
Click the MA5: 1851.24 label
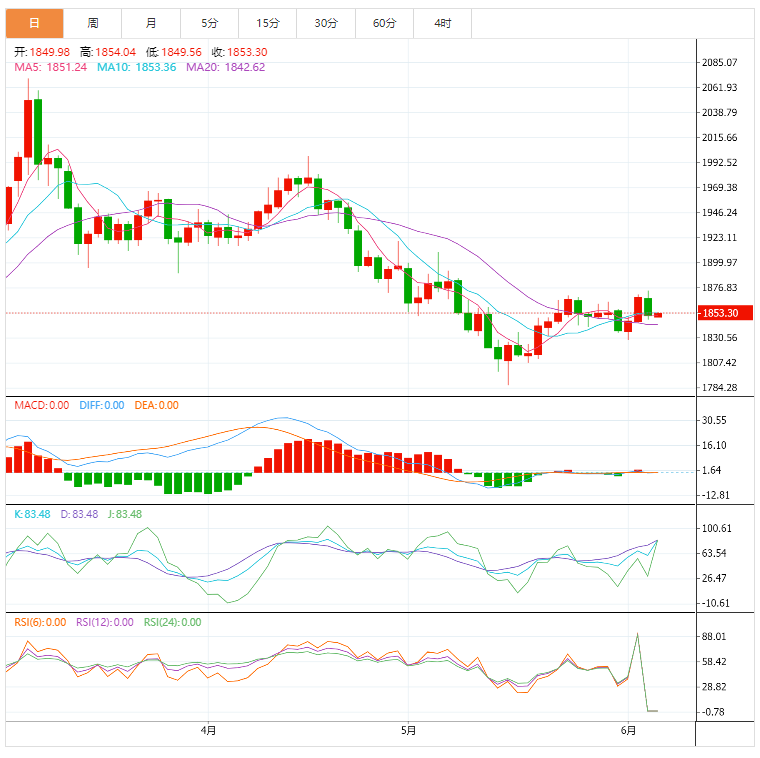(x=50, y=67)
